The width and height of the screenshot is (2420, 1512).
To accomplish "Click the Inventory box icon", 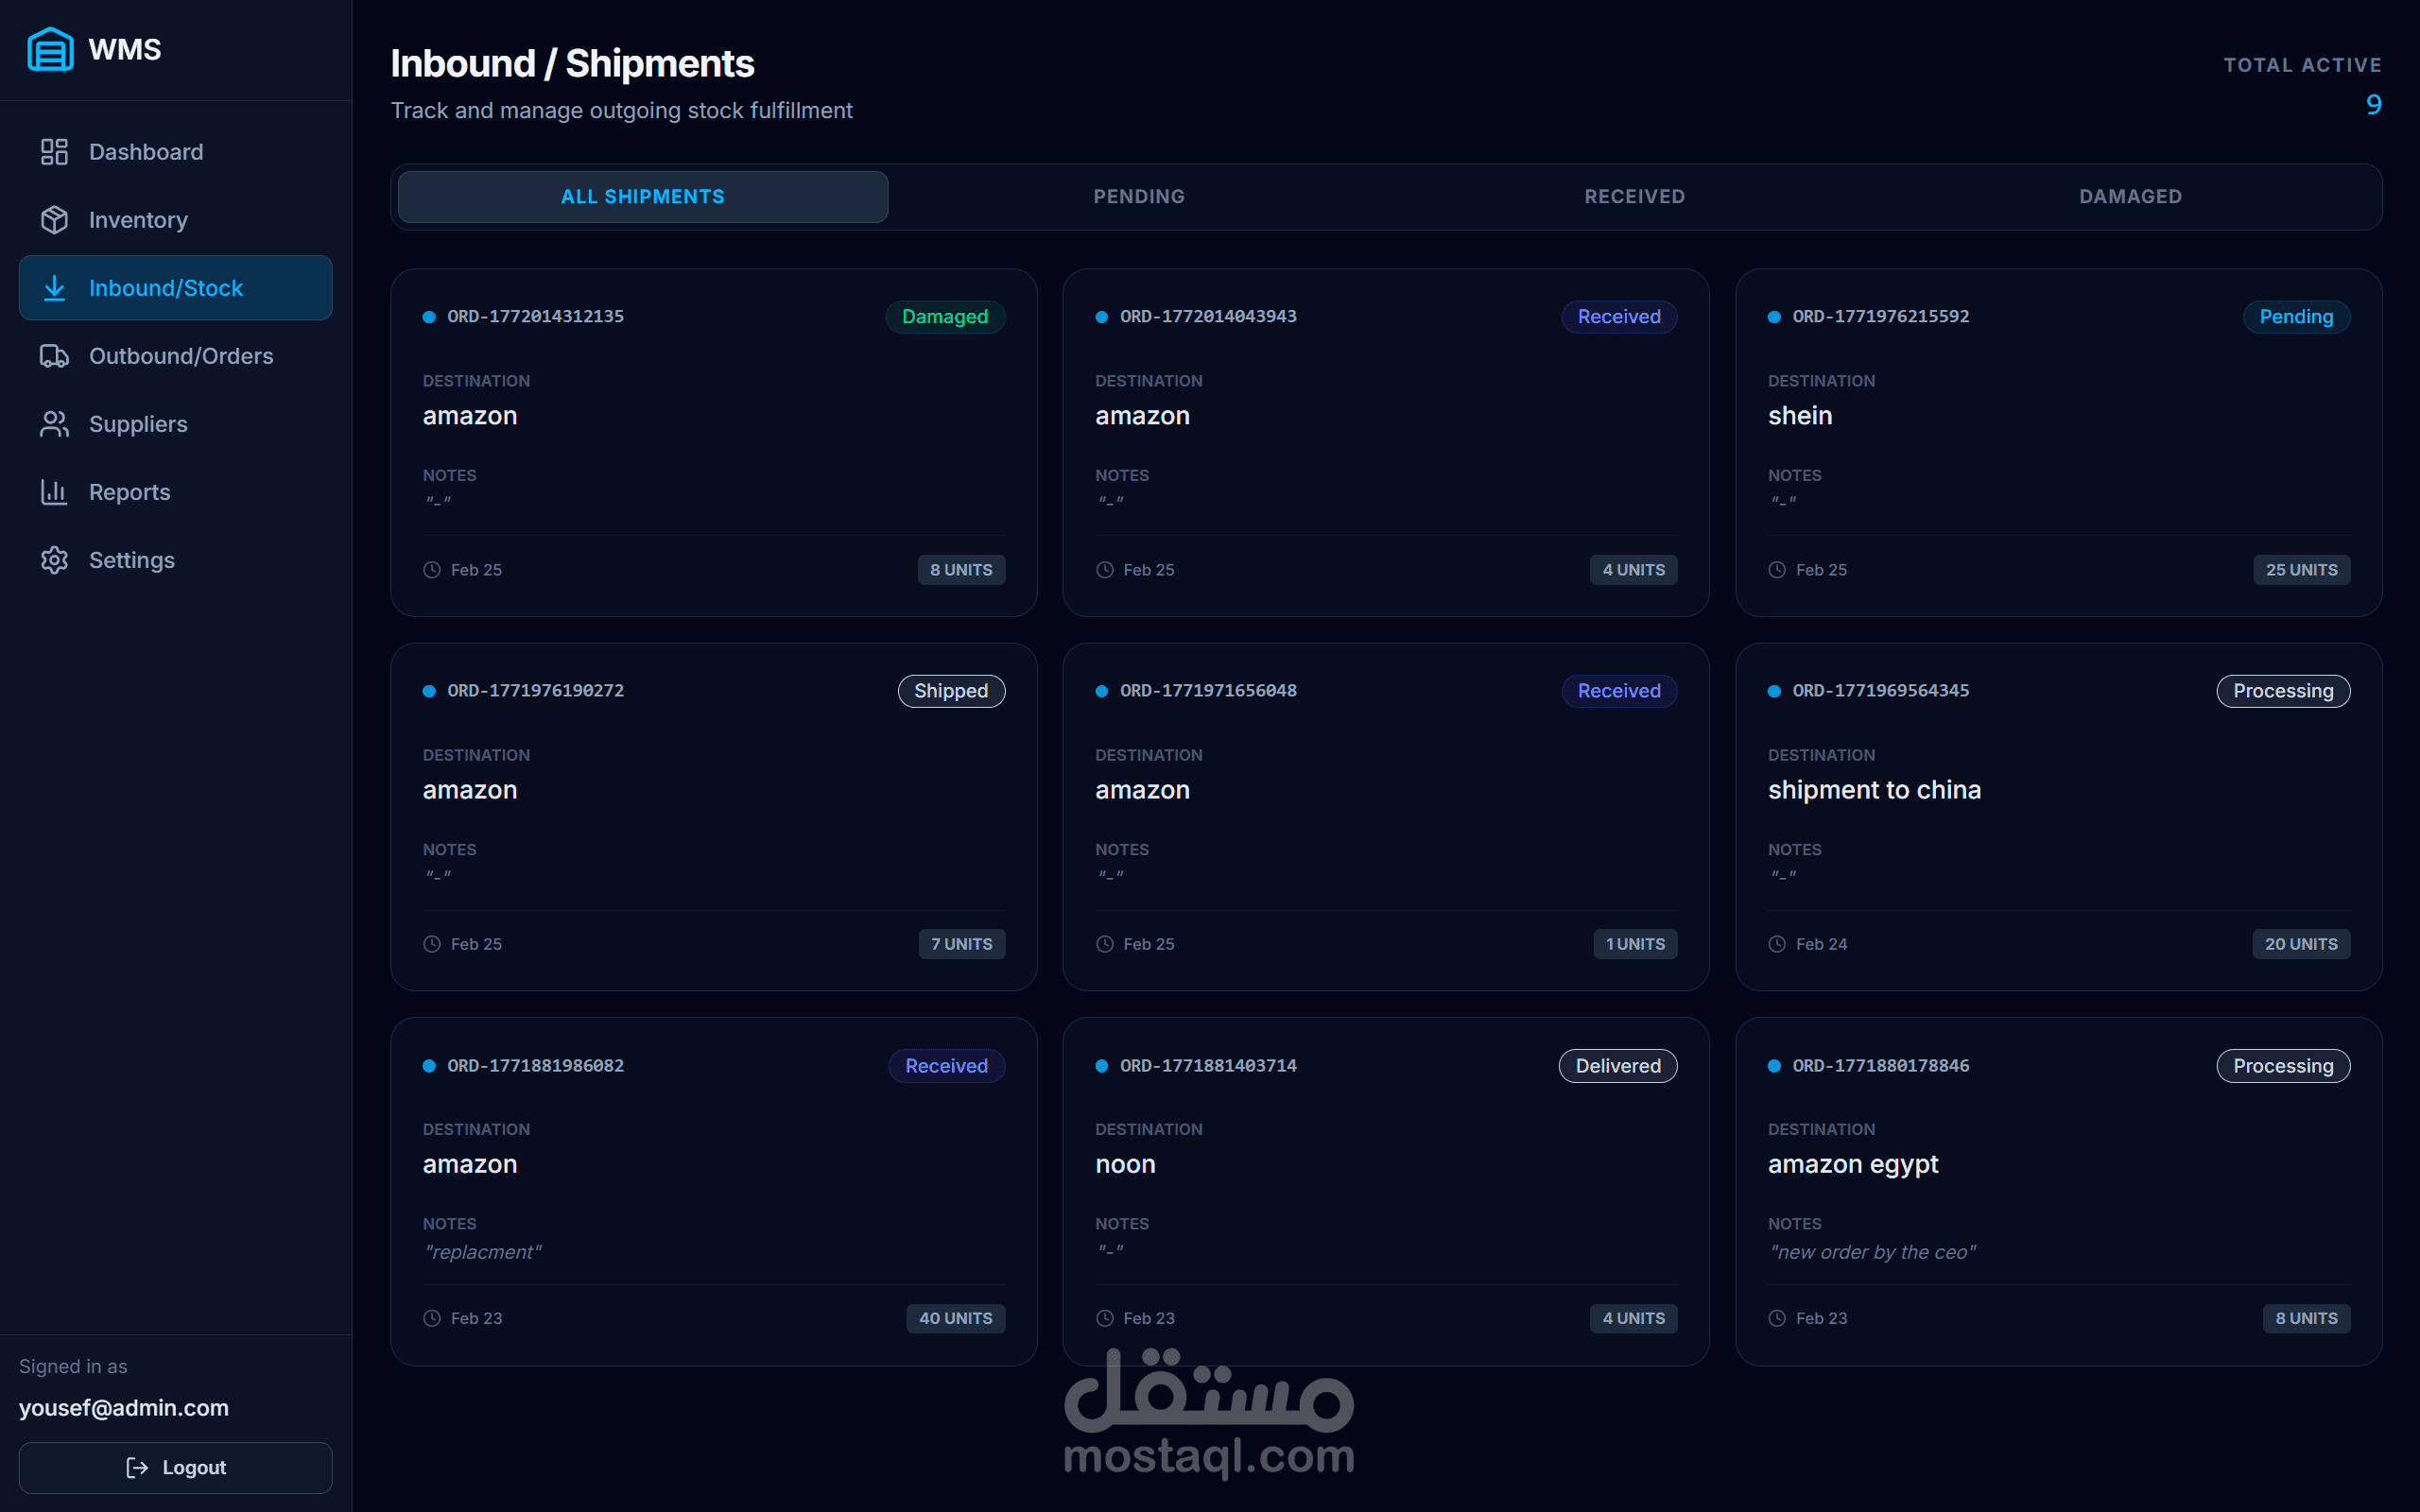I will [54, 220].
